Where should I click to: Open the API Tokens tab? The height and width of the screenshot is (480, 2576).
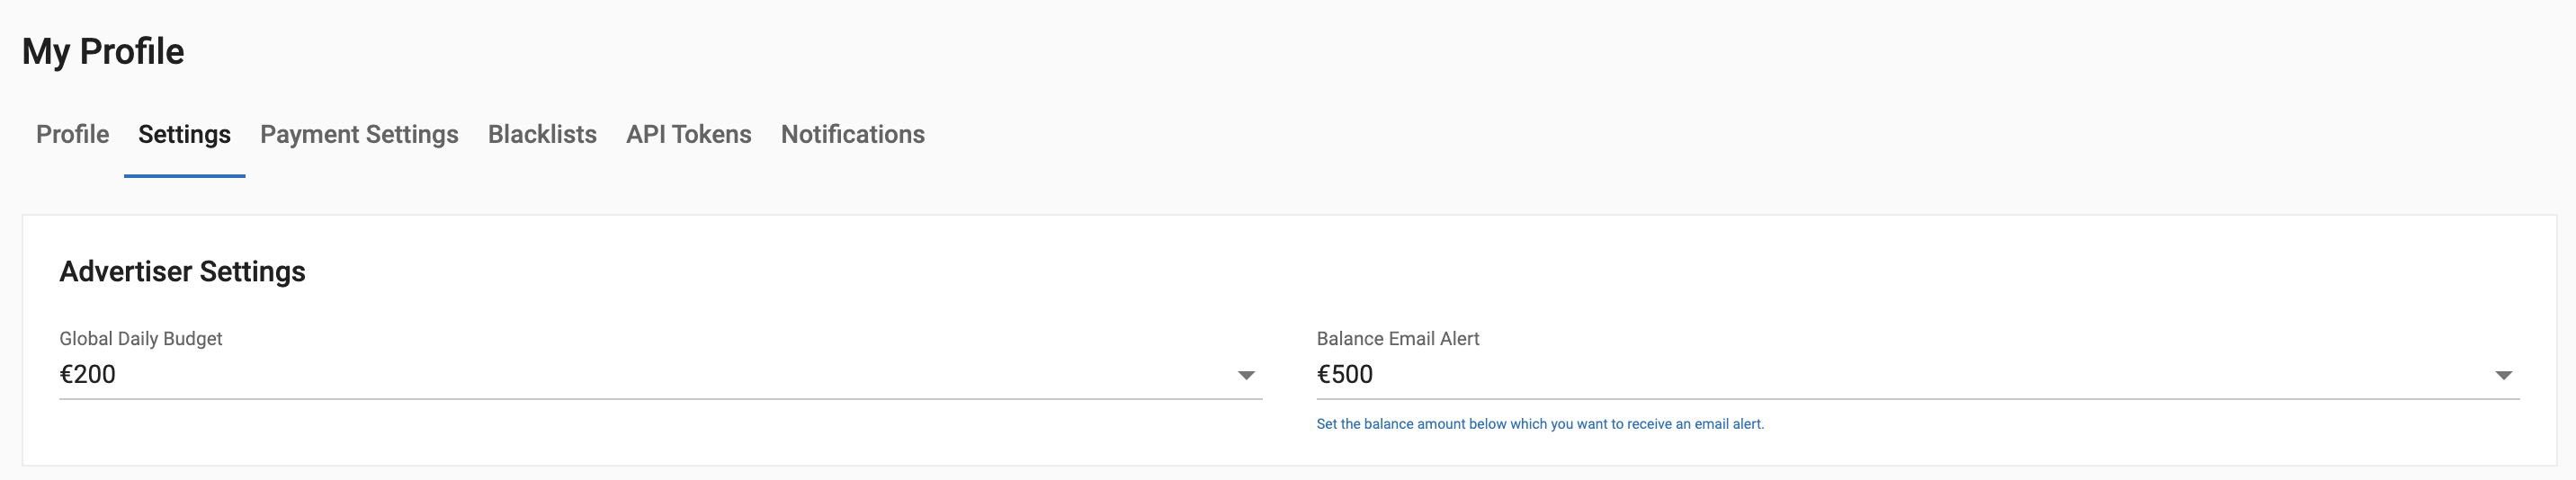point(688,135)
